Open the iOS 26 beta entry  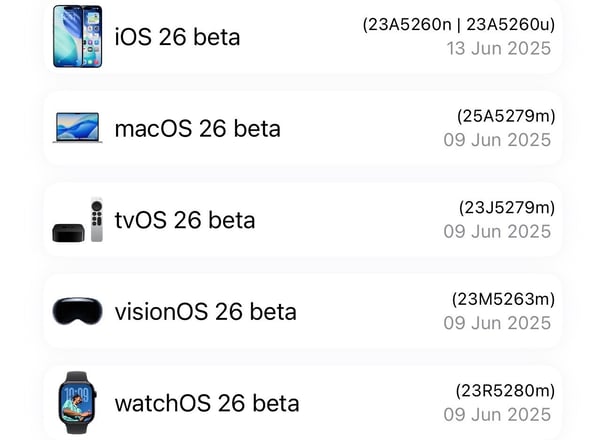coord(303,37)
